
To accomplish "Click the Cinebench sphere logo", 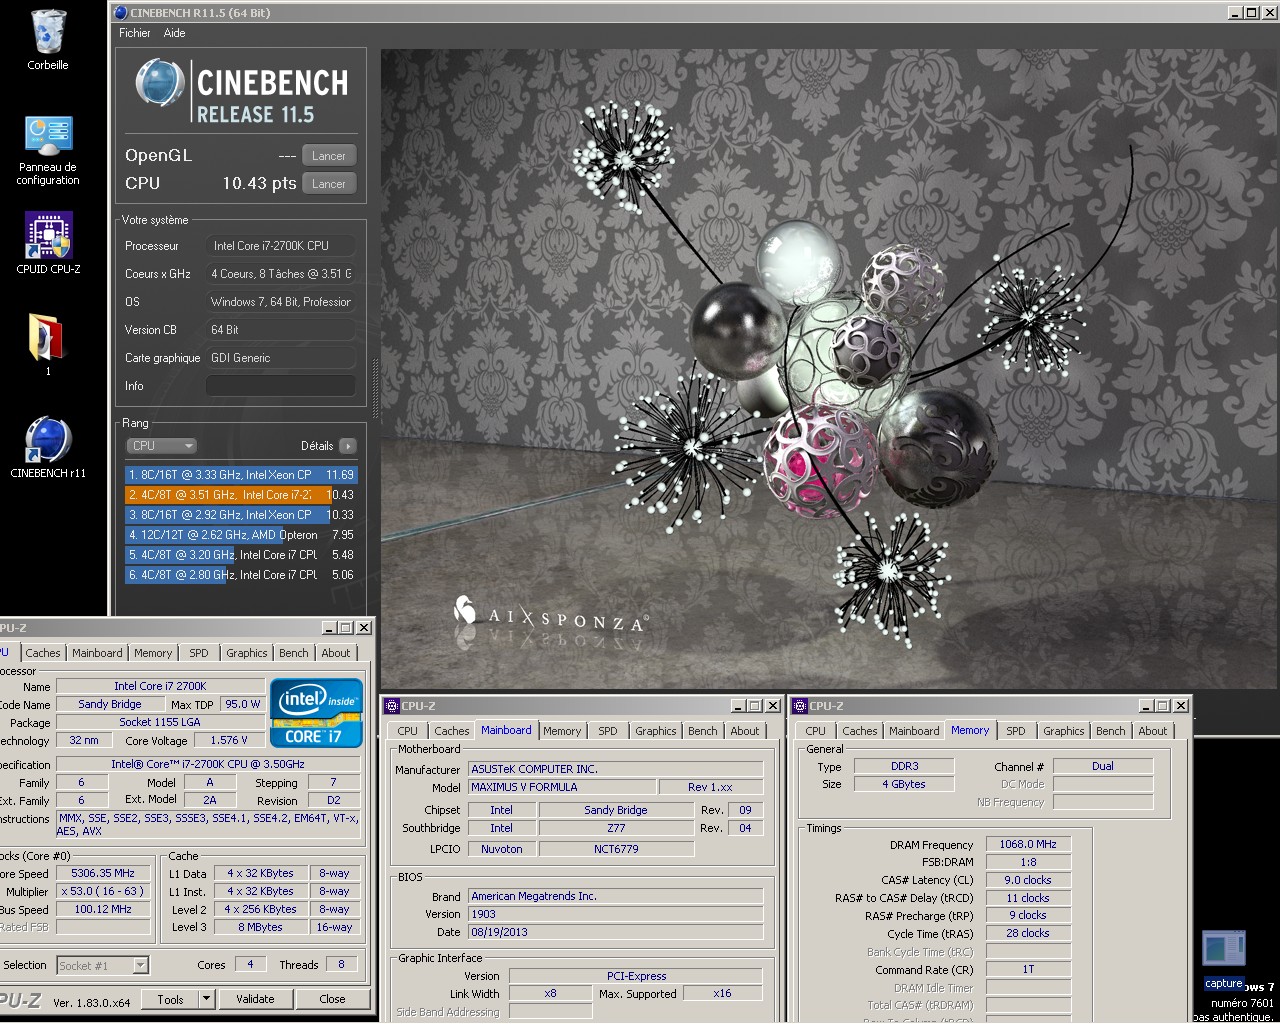I will 160,83.
